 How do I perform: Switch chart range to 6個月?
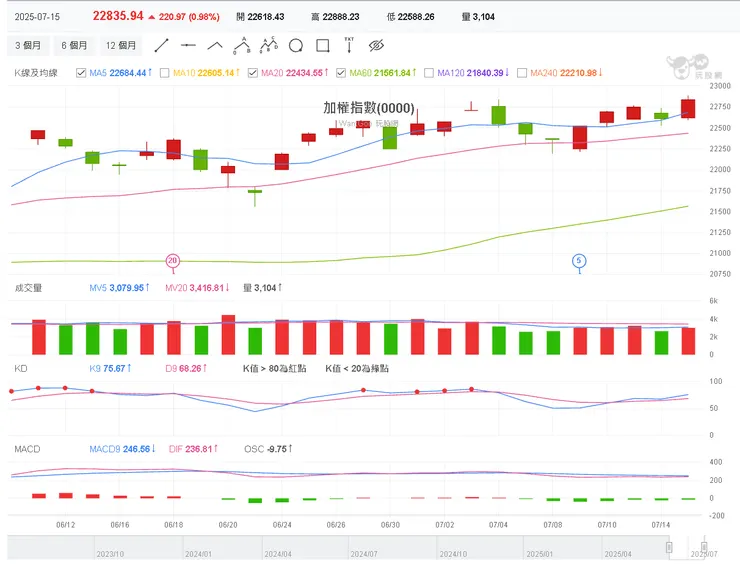point(74,46)
